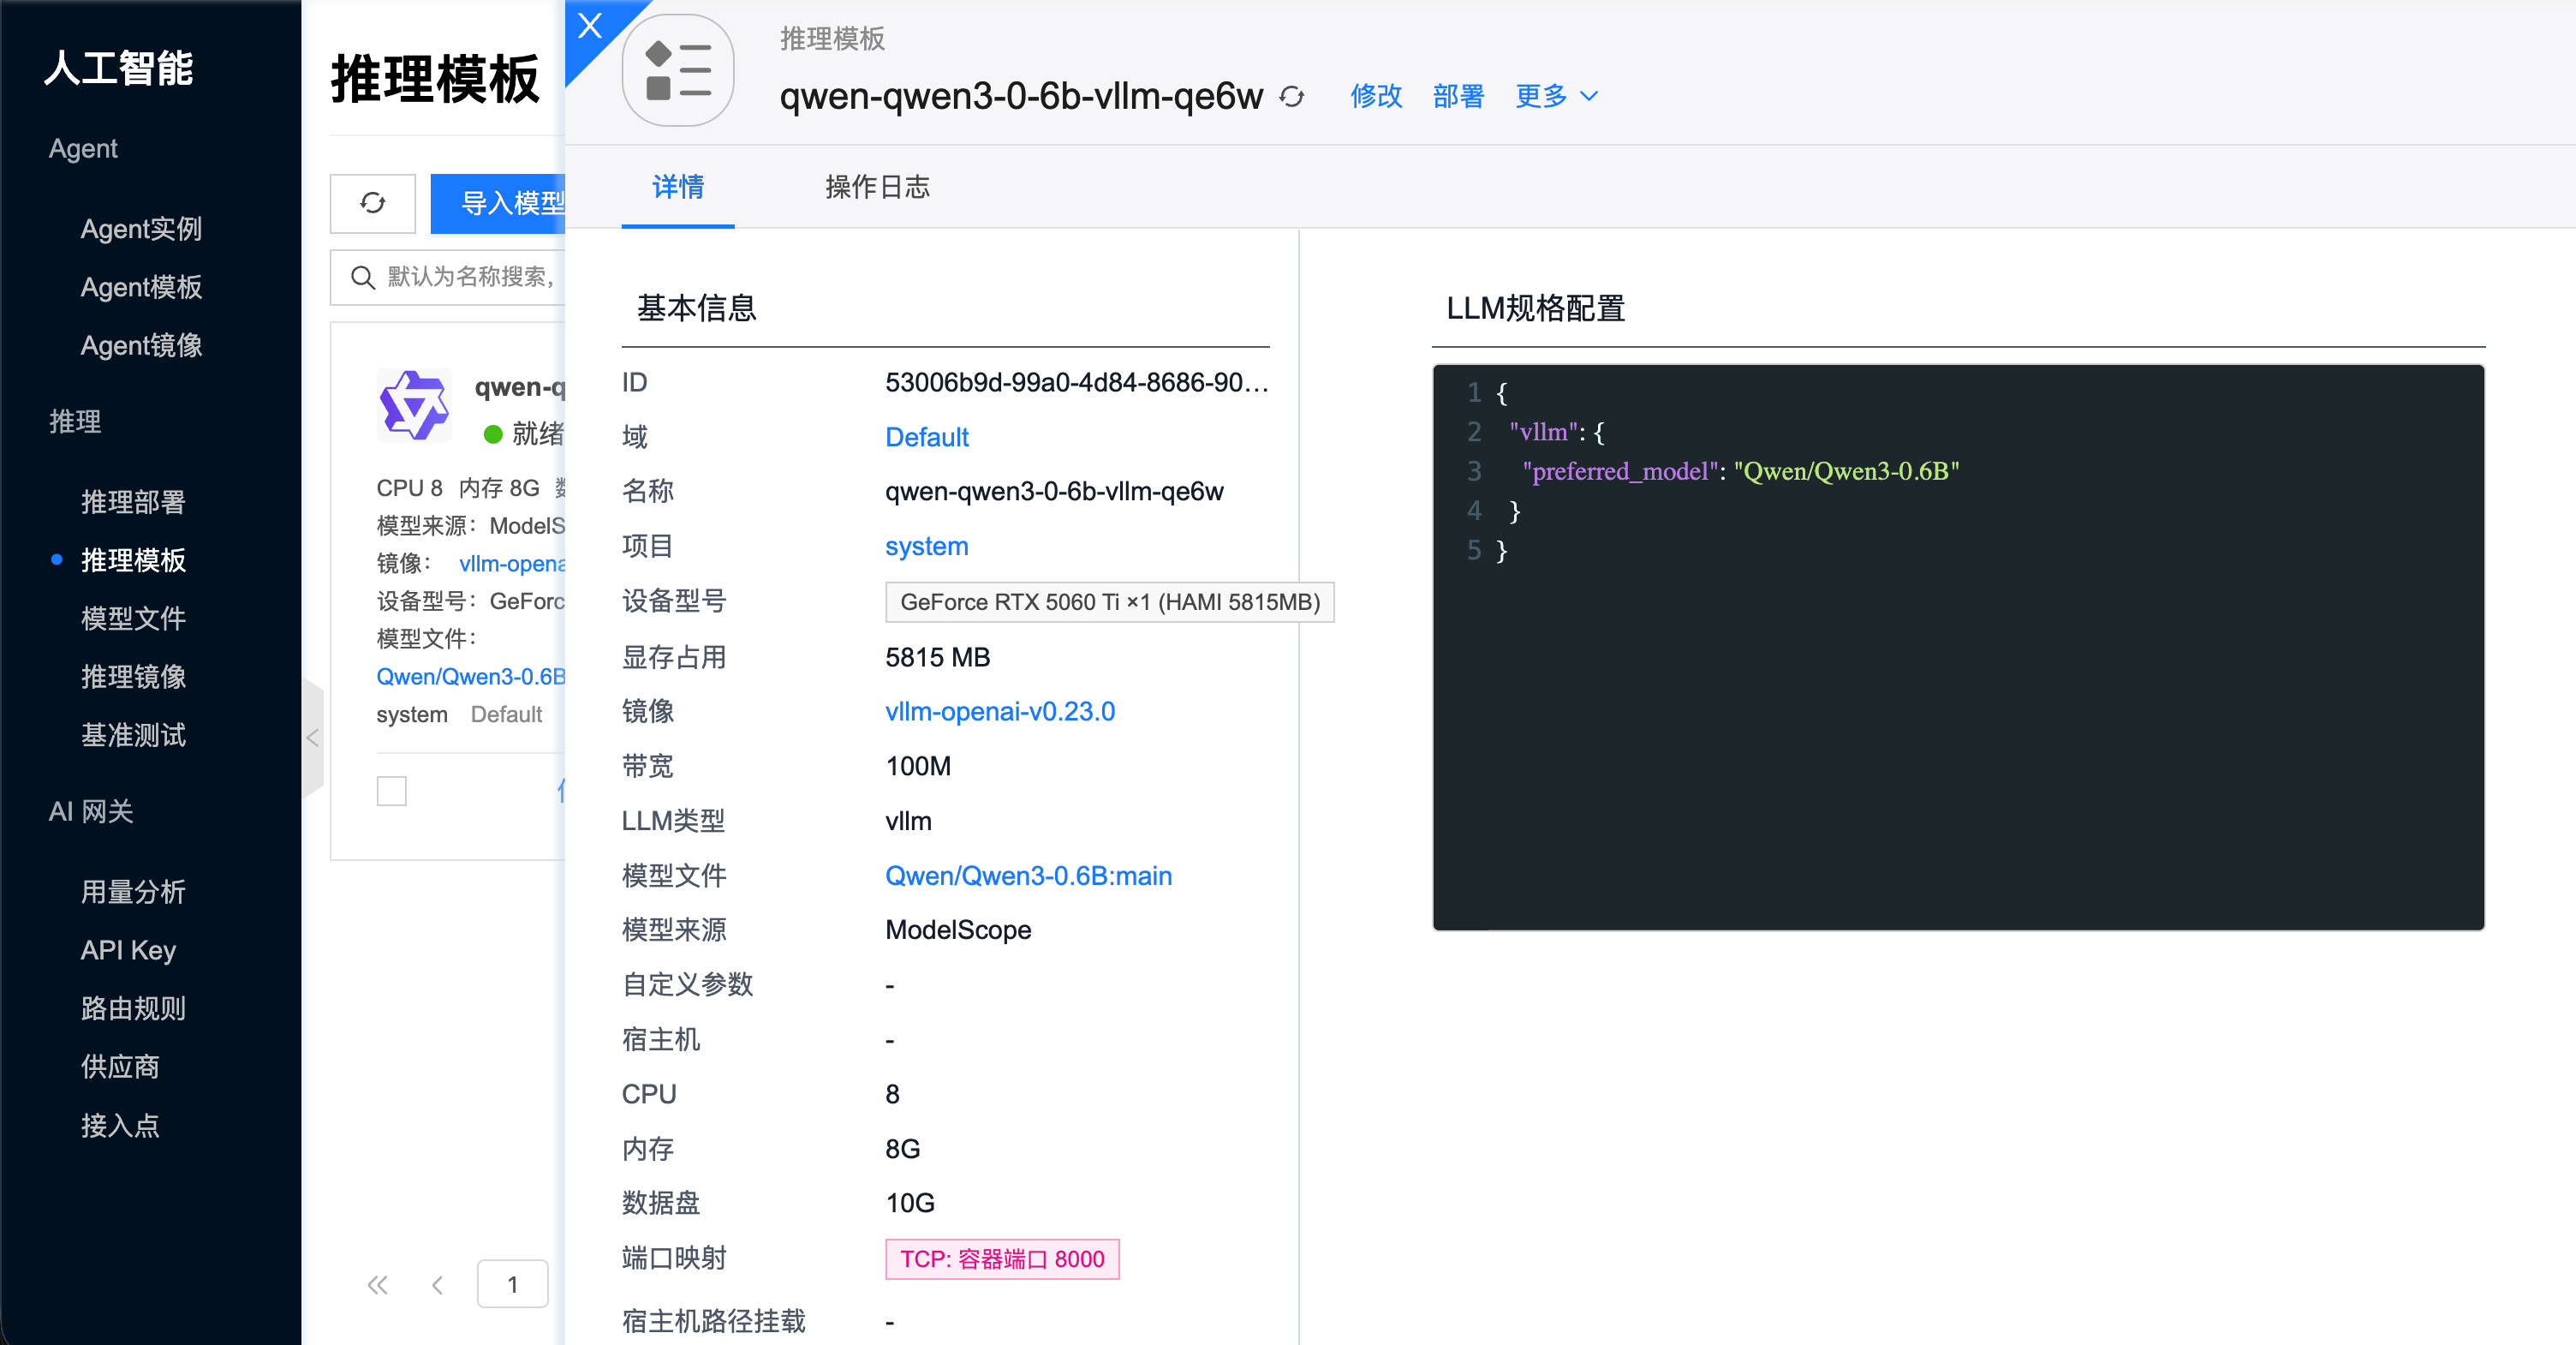The image size is (2576, 1345).
Task: Expand the 更多 dropdown menu
Action: 1556,96
